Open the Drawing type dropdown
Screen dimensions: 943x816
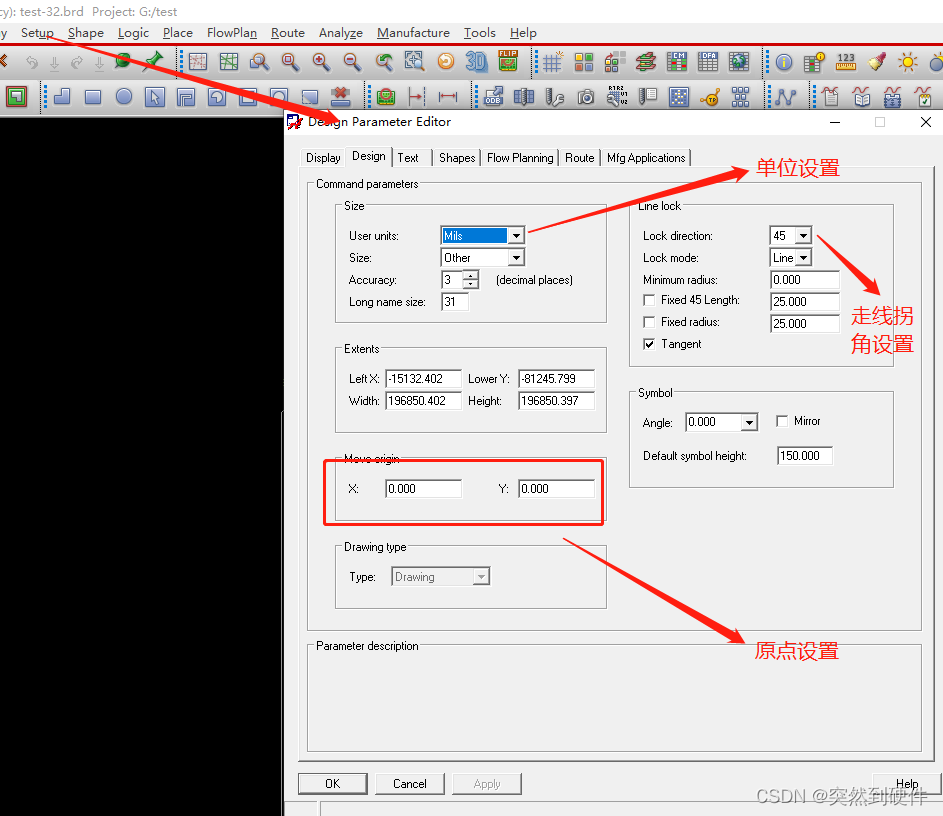coord(481,577)
